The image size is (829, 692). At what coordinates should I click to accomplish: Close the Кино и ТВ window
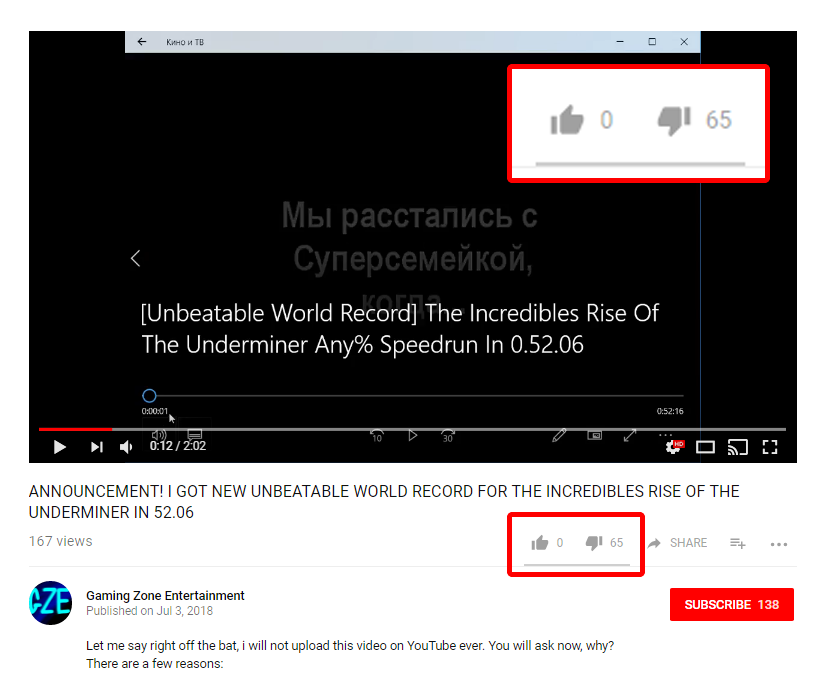coord(684,42)
